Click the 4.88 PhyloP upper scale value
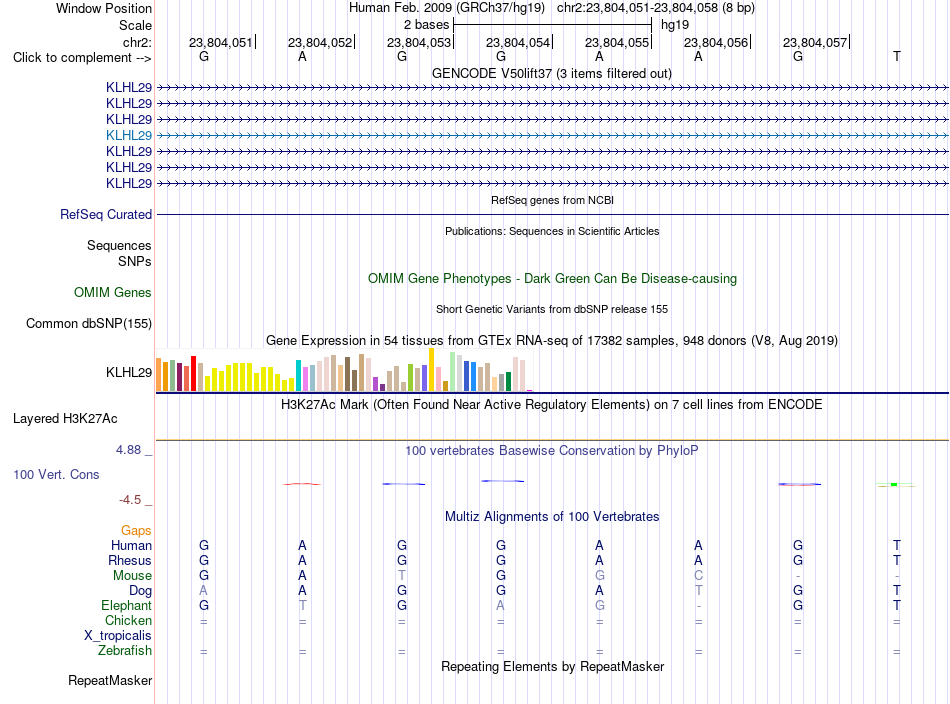Screen dimensions: 950x704 point(128,450)
